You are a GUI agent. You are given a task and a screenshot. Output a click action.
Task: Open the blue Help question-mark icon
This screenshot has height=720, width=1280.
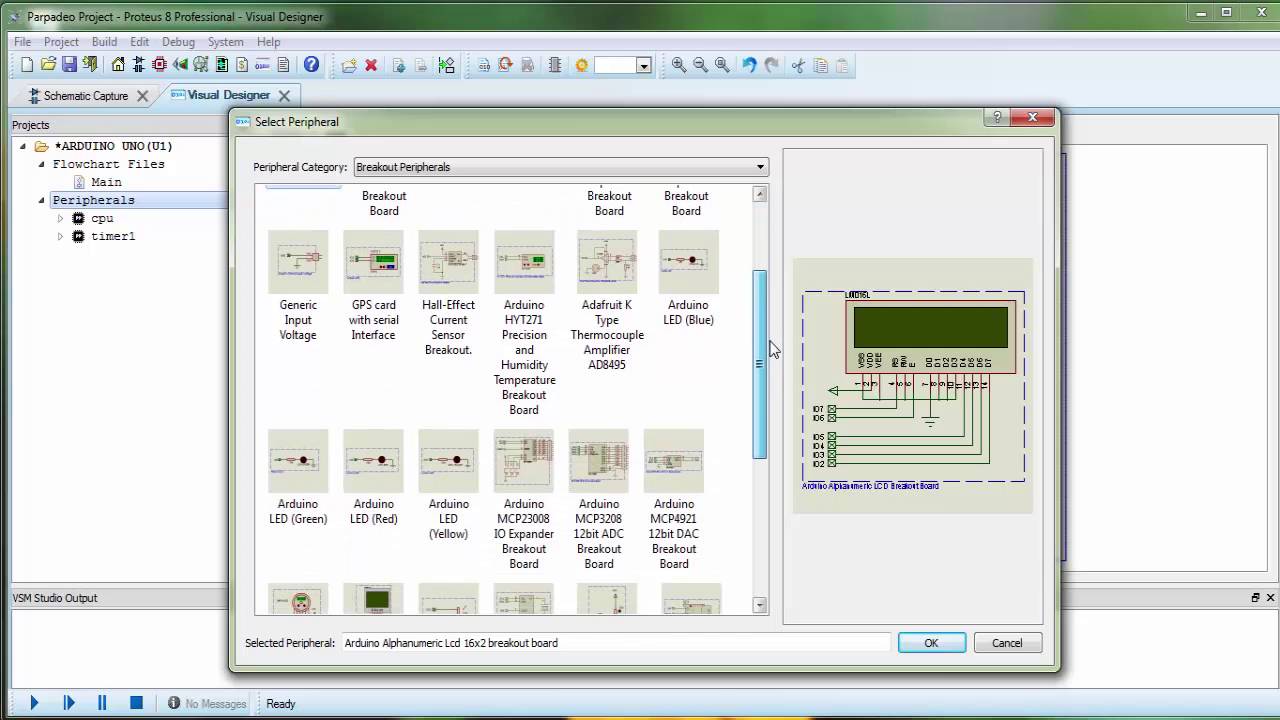(x=312, y=65)
